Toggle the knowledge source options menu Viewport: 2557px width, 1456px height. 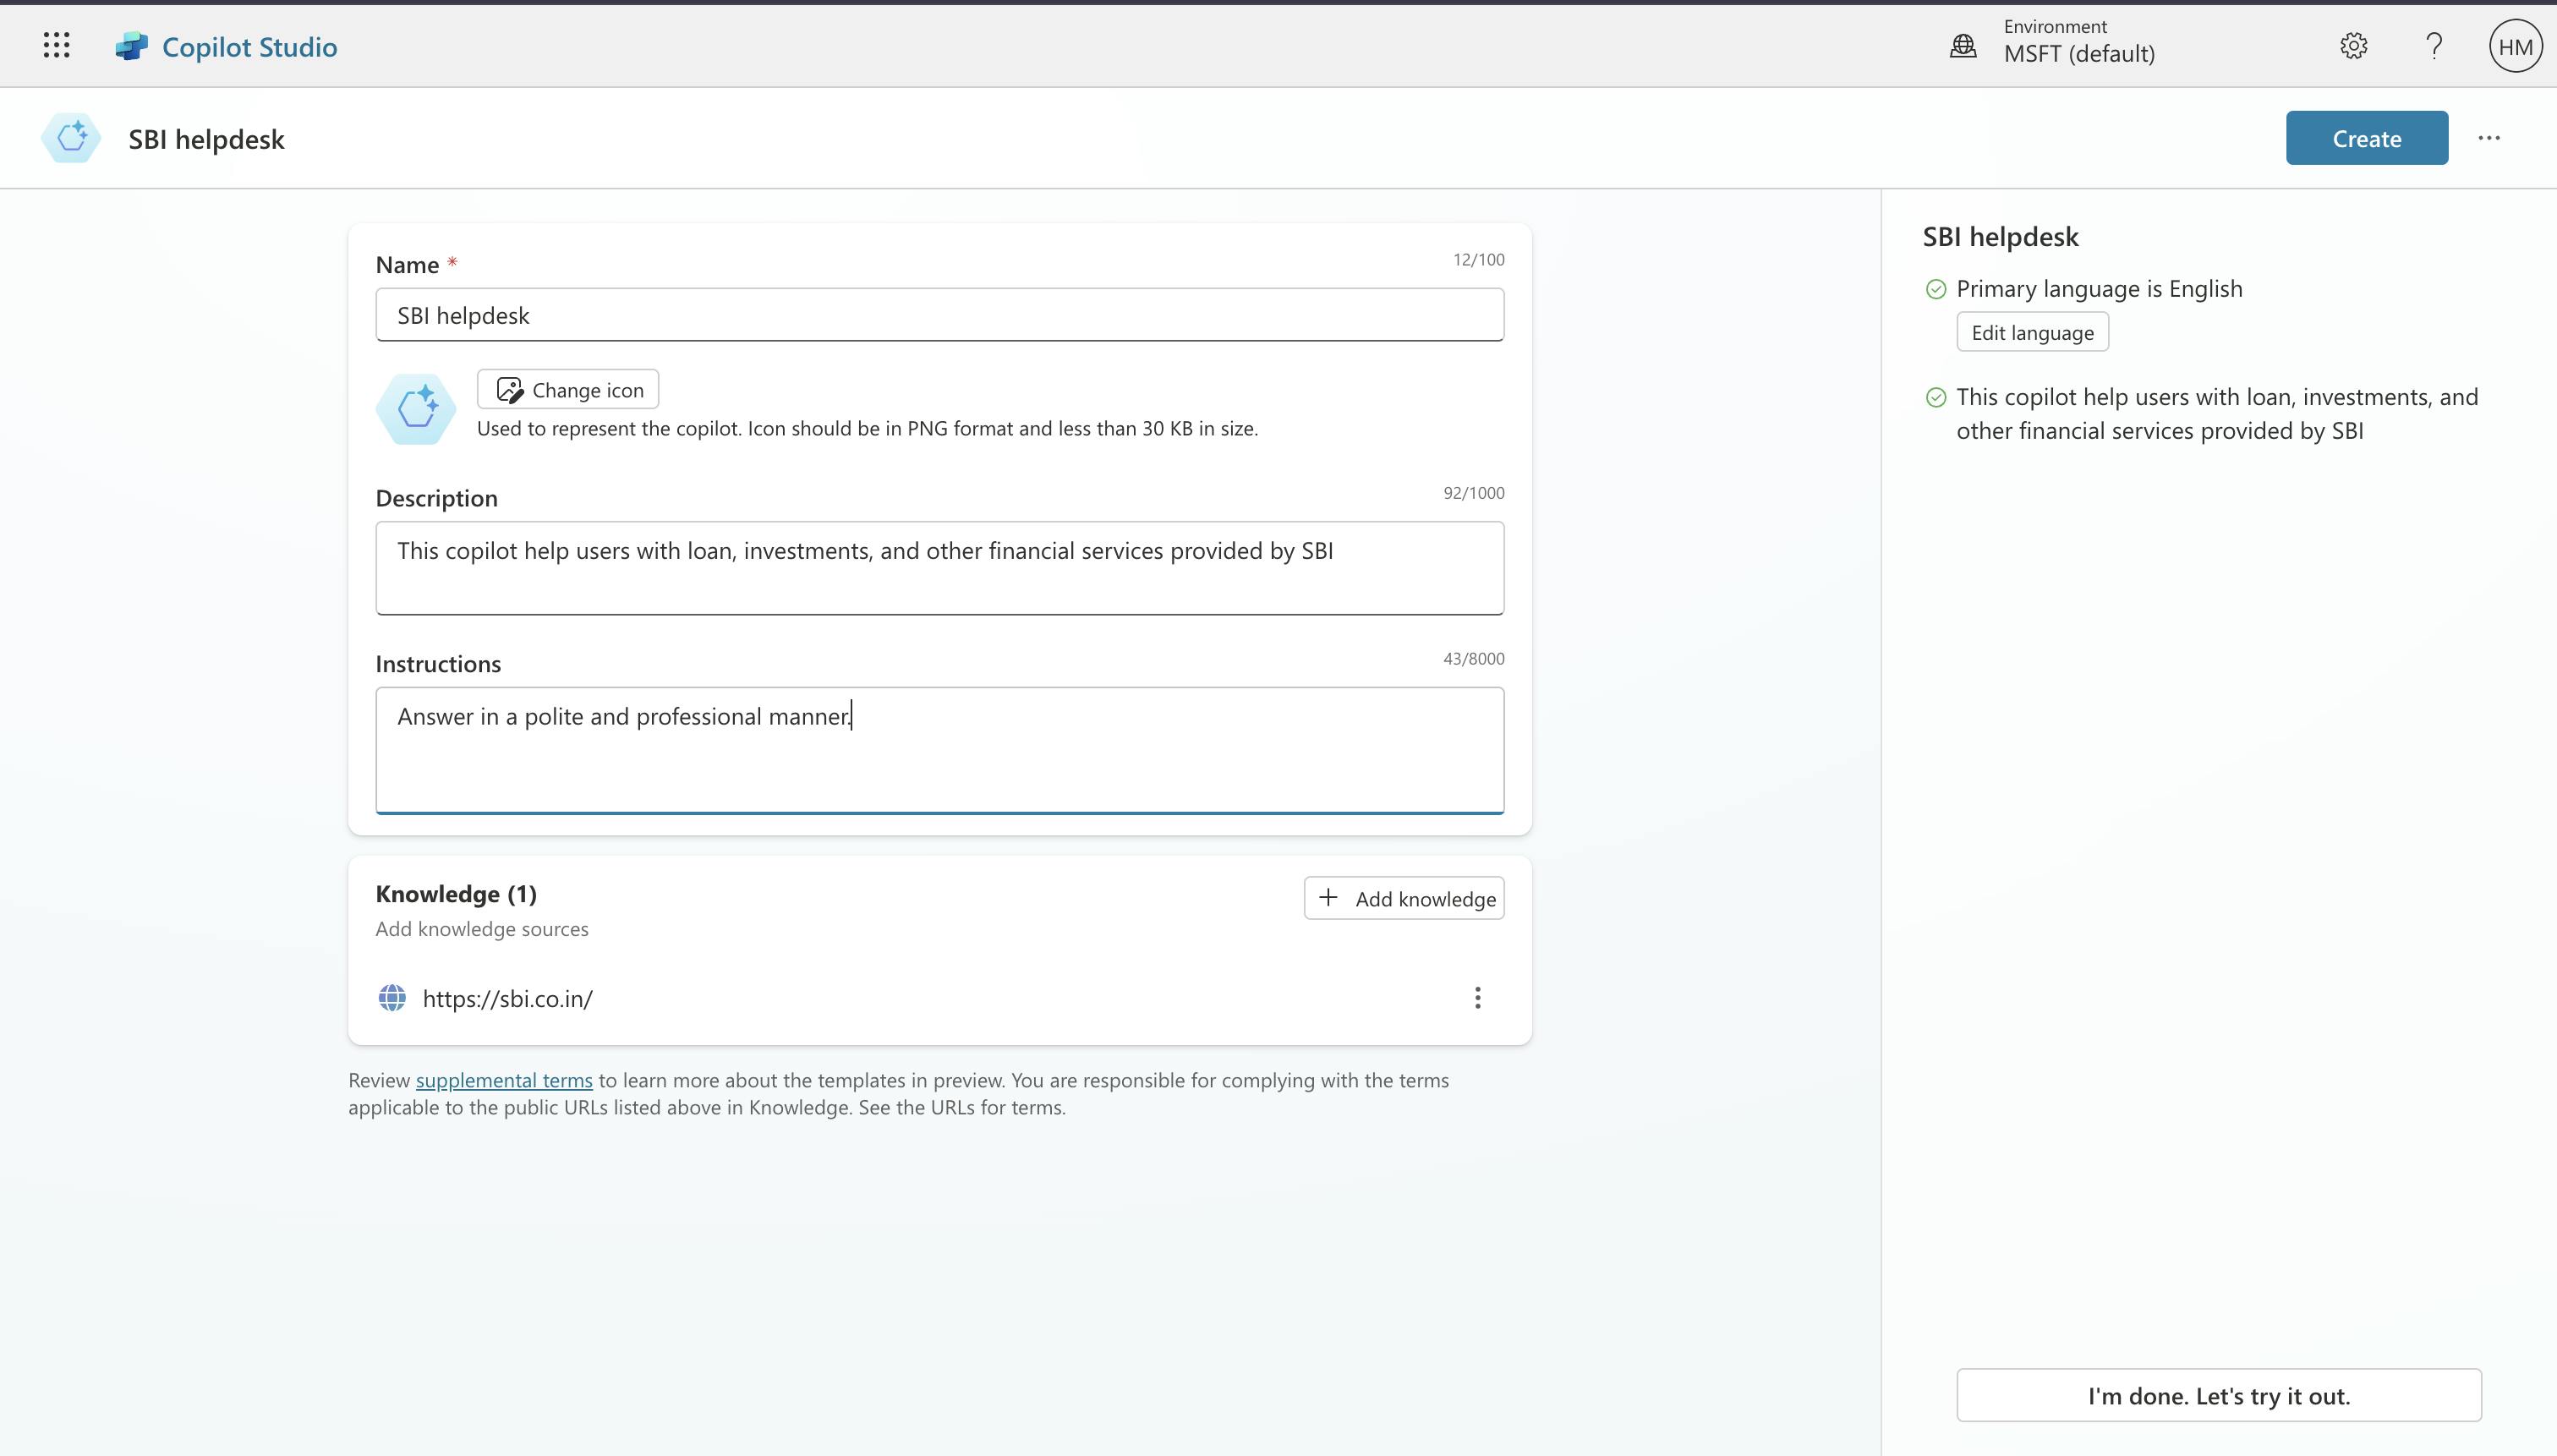[1477, 998]
